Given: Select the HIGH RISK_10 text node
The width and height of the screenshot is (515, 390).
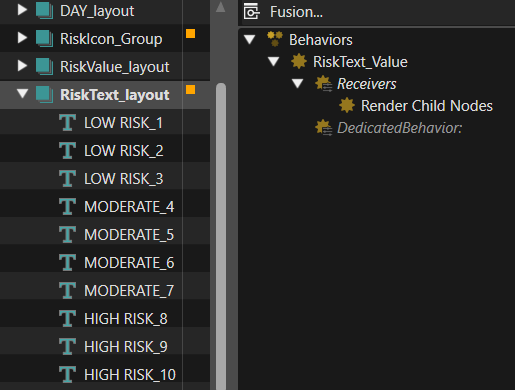Looking at the screenshot, I should pos(130,375).
